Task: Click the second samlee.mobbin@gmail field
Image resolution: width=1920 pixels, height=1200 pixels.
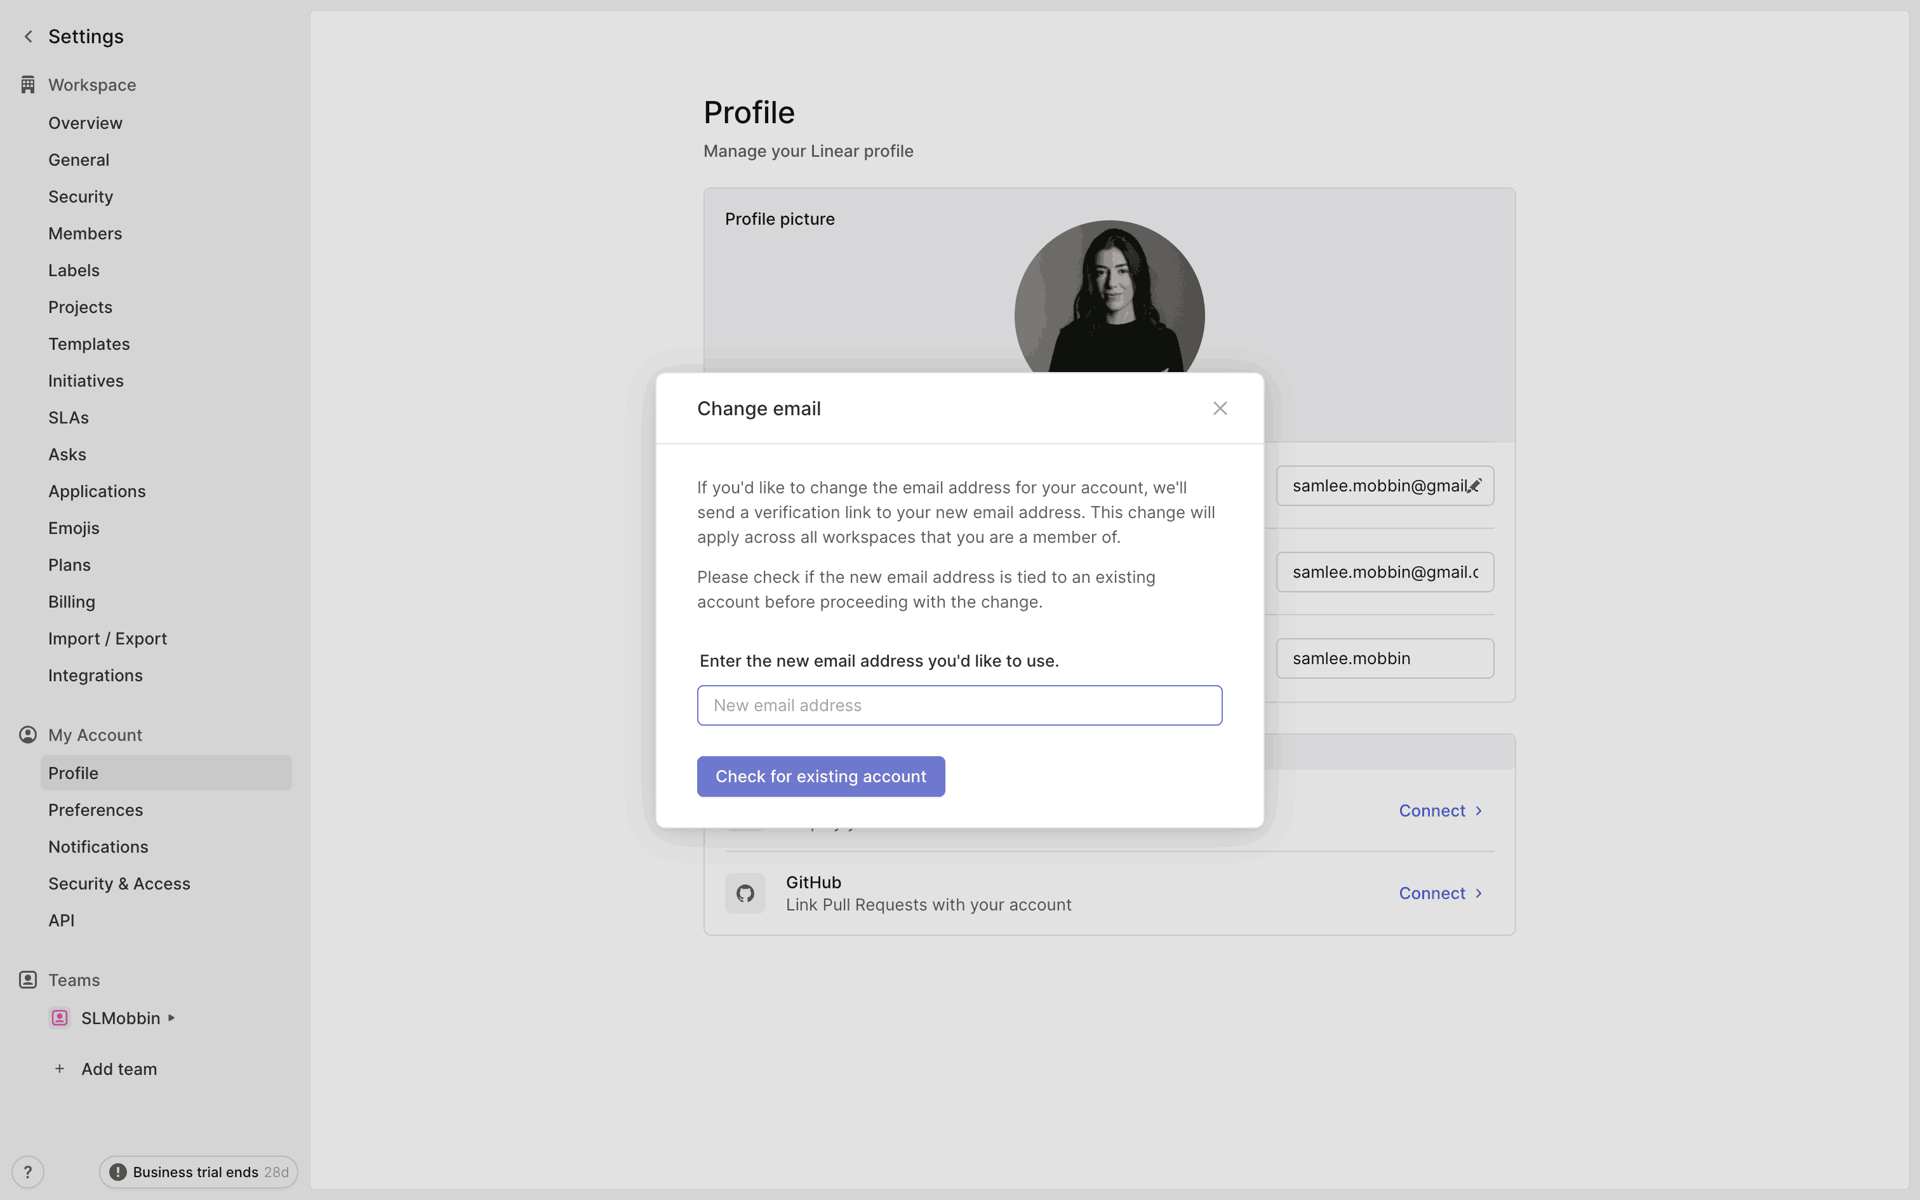Action: click(1385, 572)
